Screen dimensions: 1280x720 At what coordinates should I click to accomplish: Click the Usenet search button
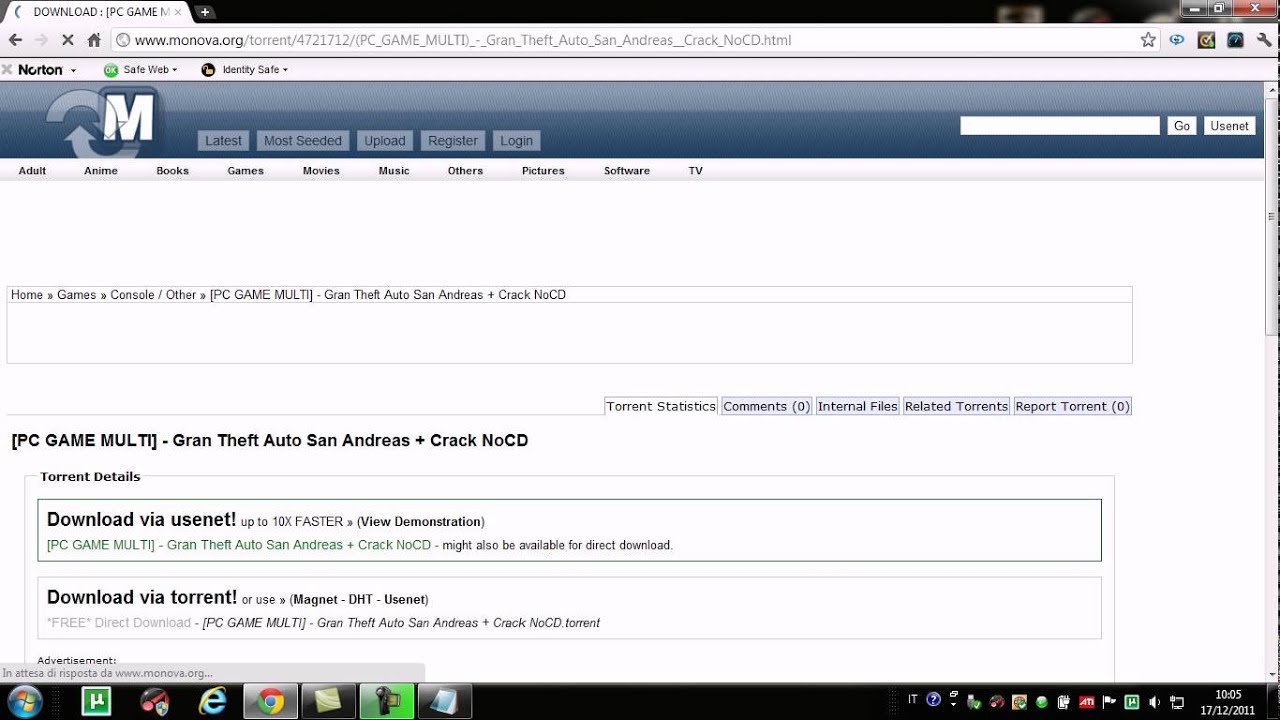[x=1229, y=126]
